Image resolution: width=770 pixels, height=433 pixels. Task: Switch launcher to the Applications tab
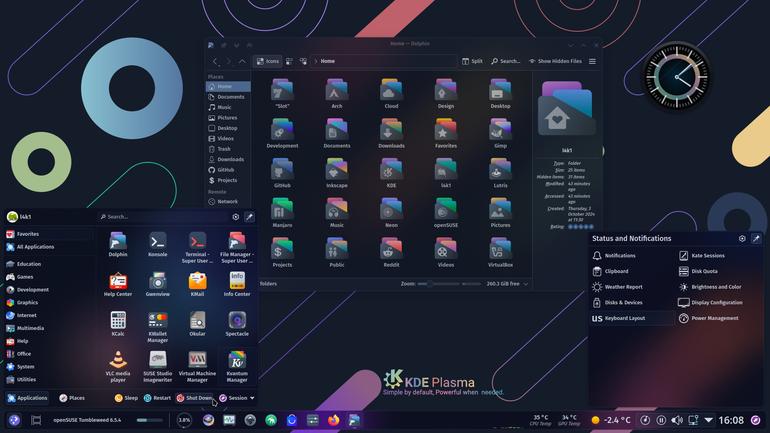click(28, 398)
